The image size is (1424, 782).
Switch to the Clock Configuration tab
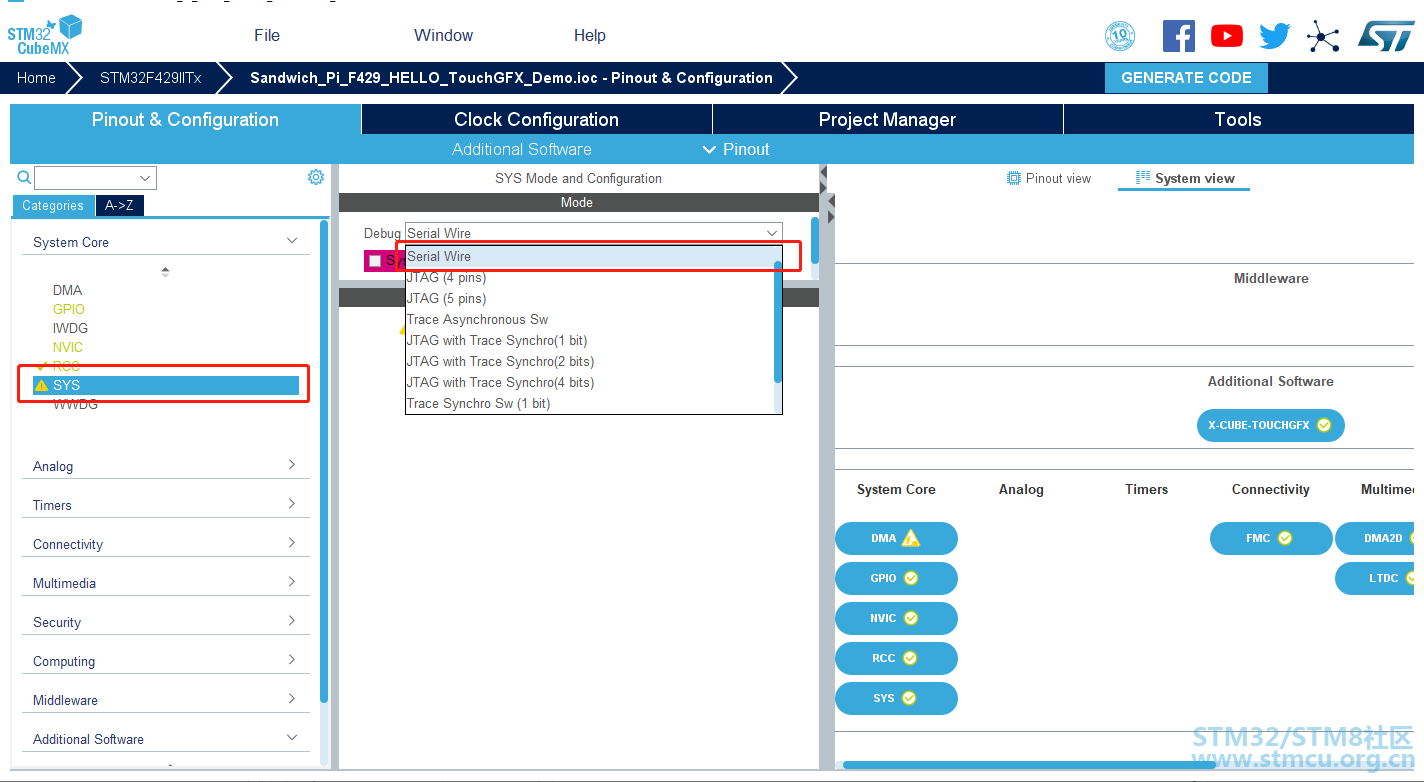coord(537,119)
